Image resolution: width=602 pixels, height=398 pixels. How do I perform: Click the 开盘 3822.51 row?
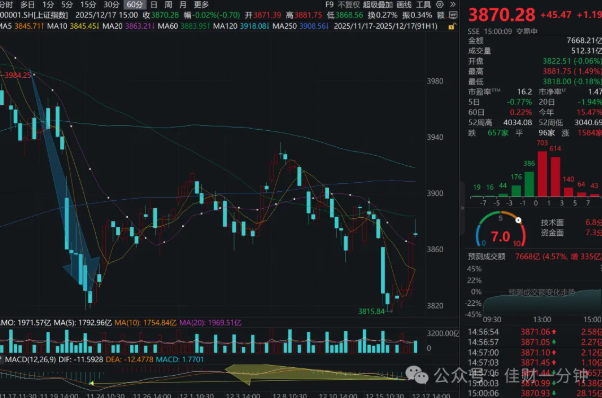(x=535, y=61)
